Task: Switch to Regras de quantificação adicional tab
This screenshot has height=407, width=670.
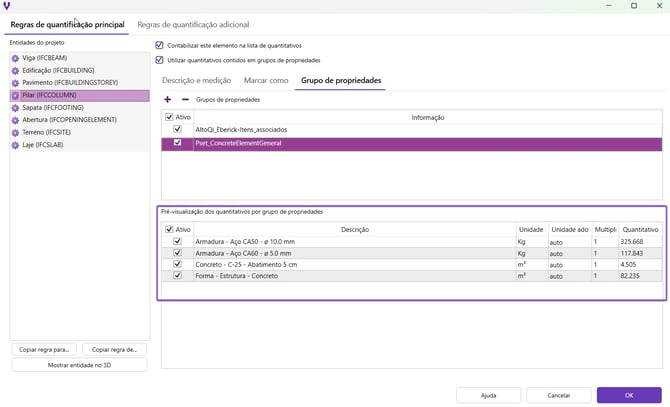Action: (193, 25)
